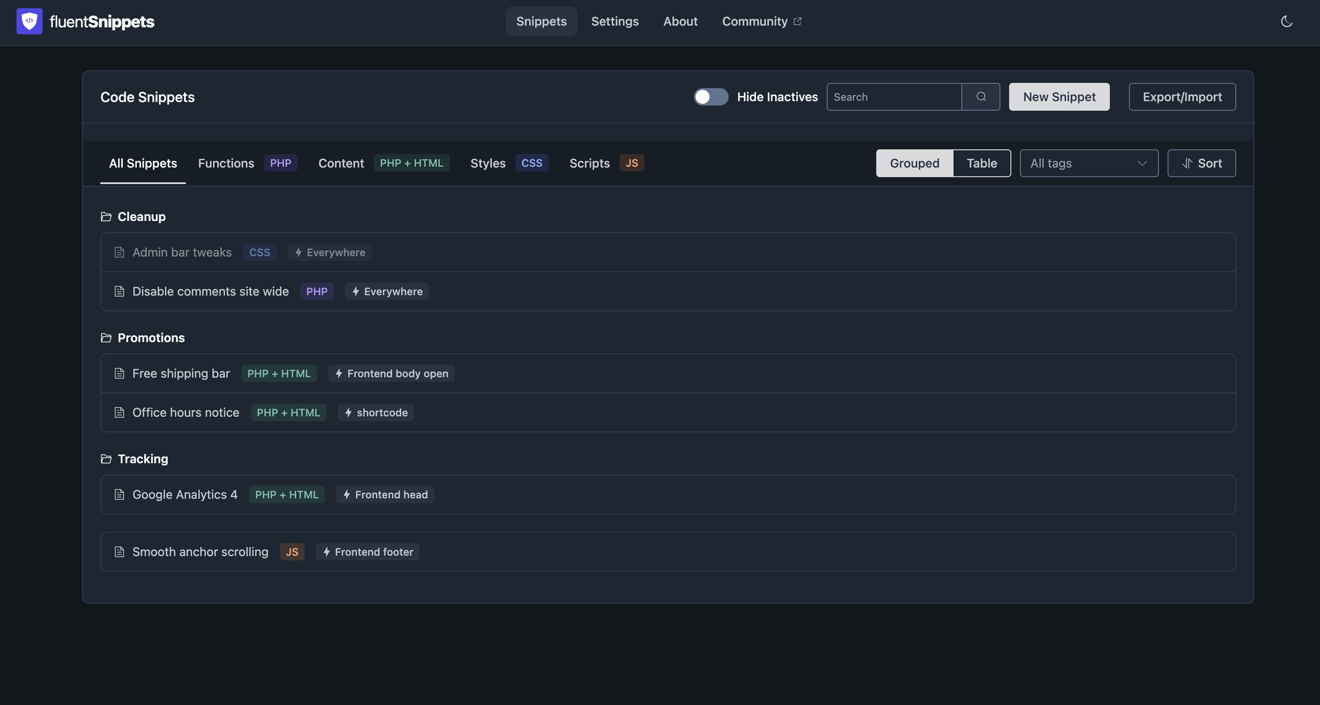1320x705 pixels.
Task: Click the lightning icon in Frontend footer tag
Action: 326,552
